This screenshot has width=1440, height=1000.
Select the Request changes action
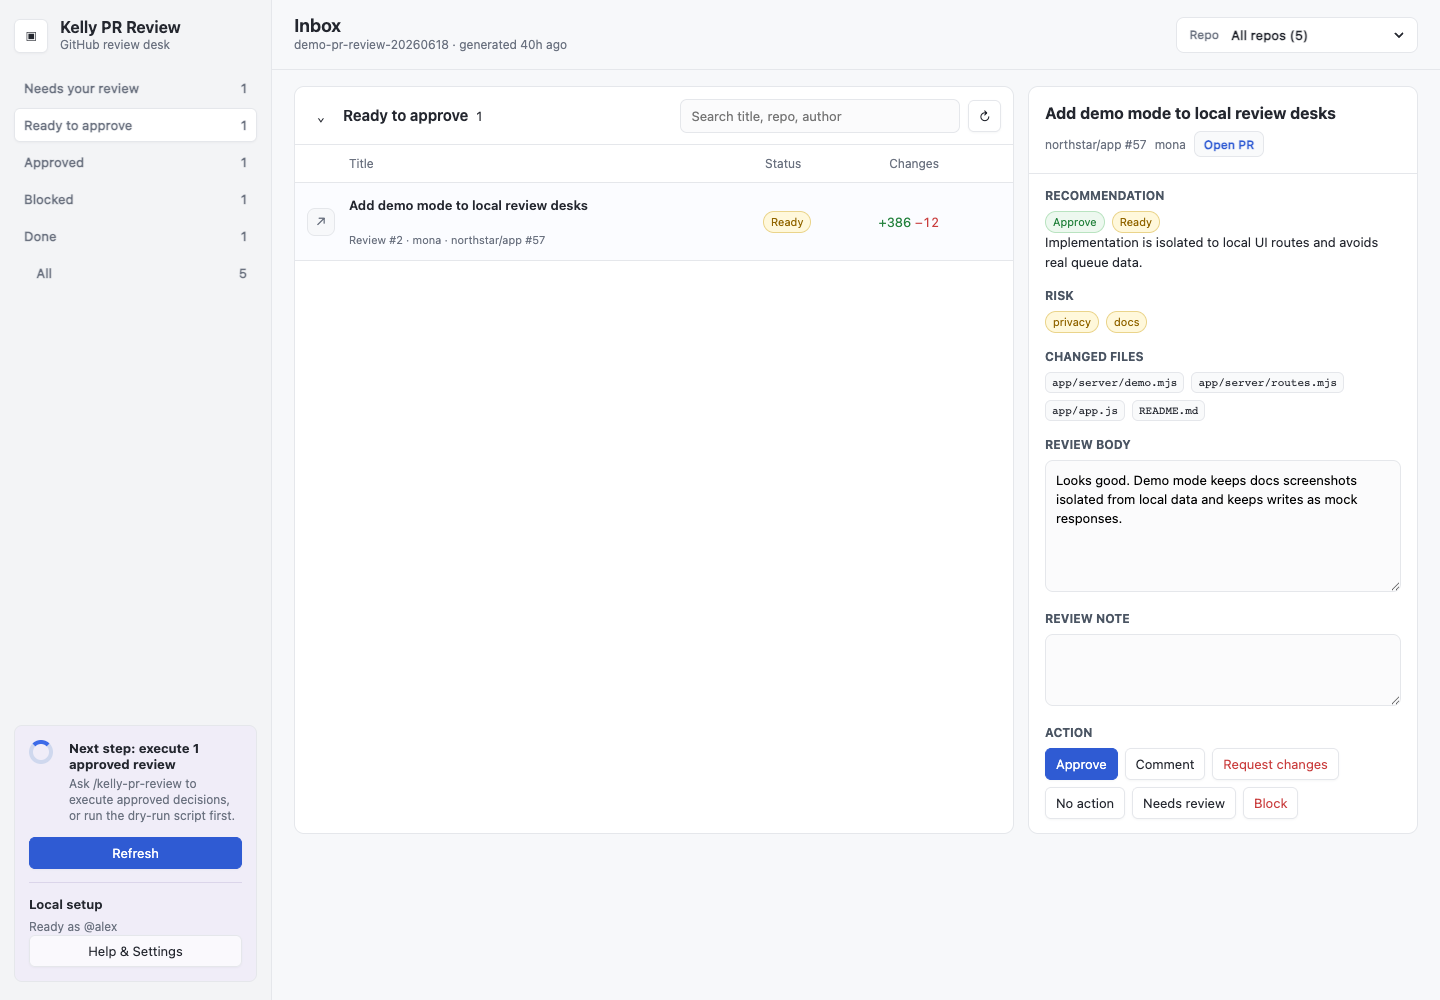[1275, 764]
